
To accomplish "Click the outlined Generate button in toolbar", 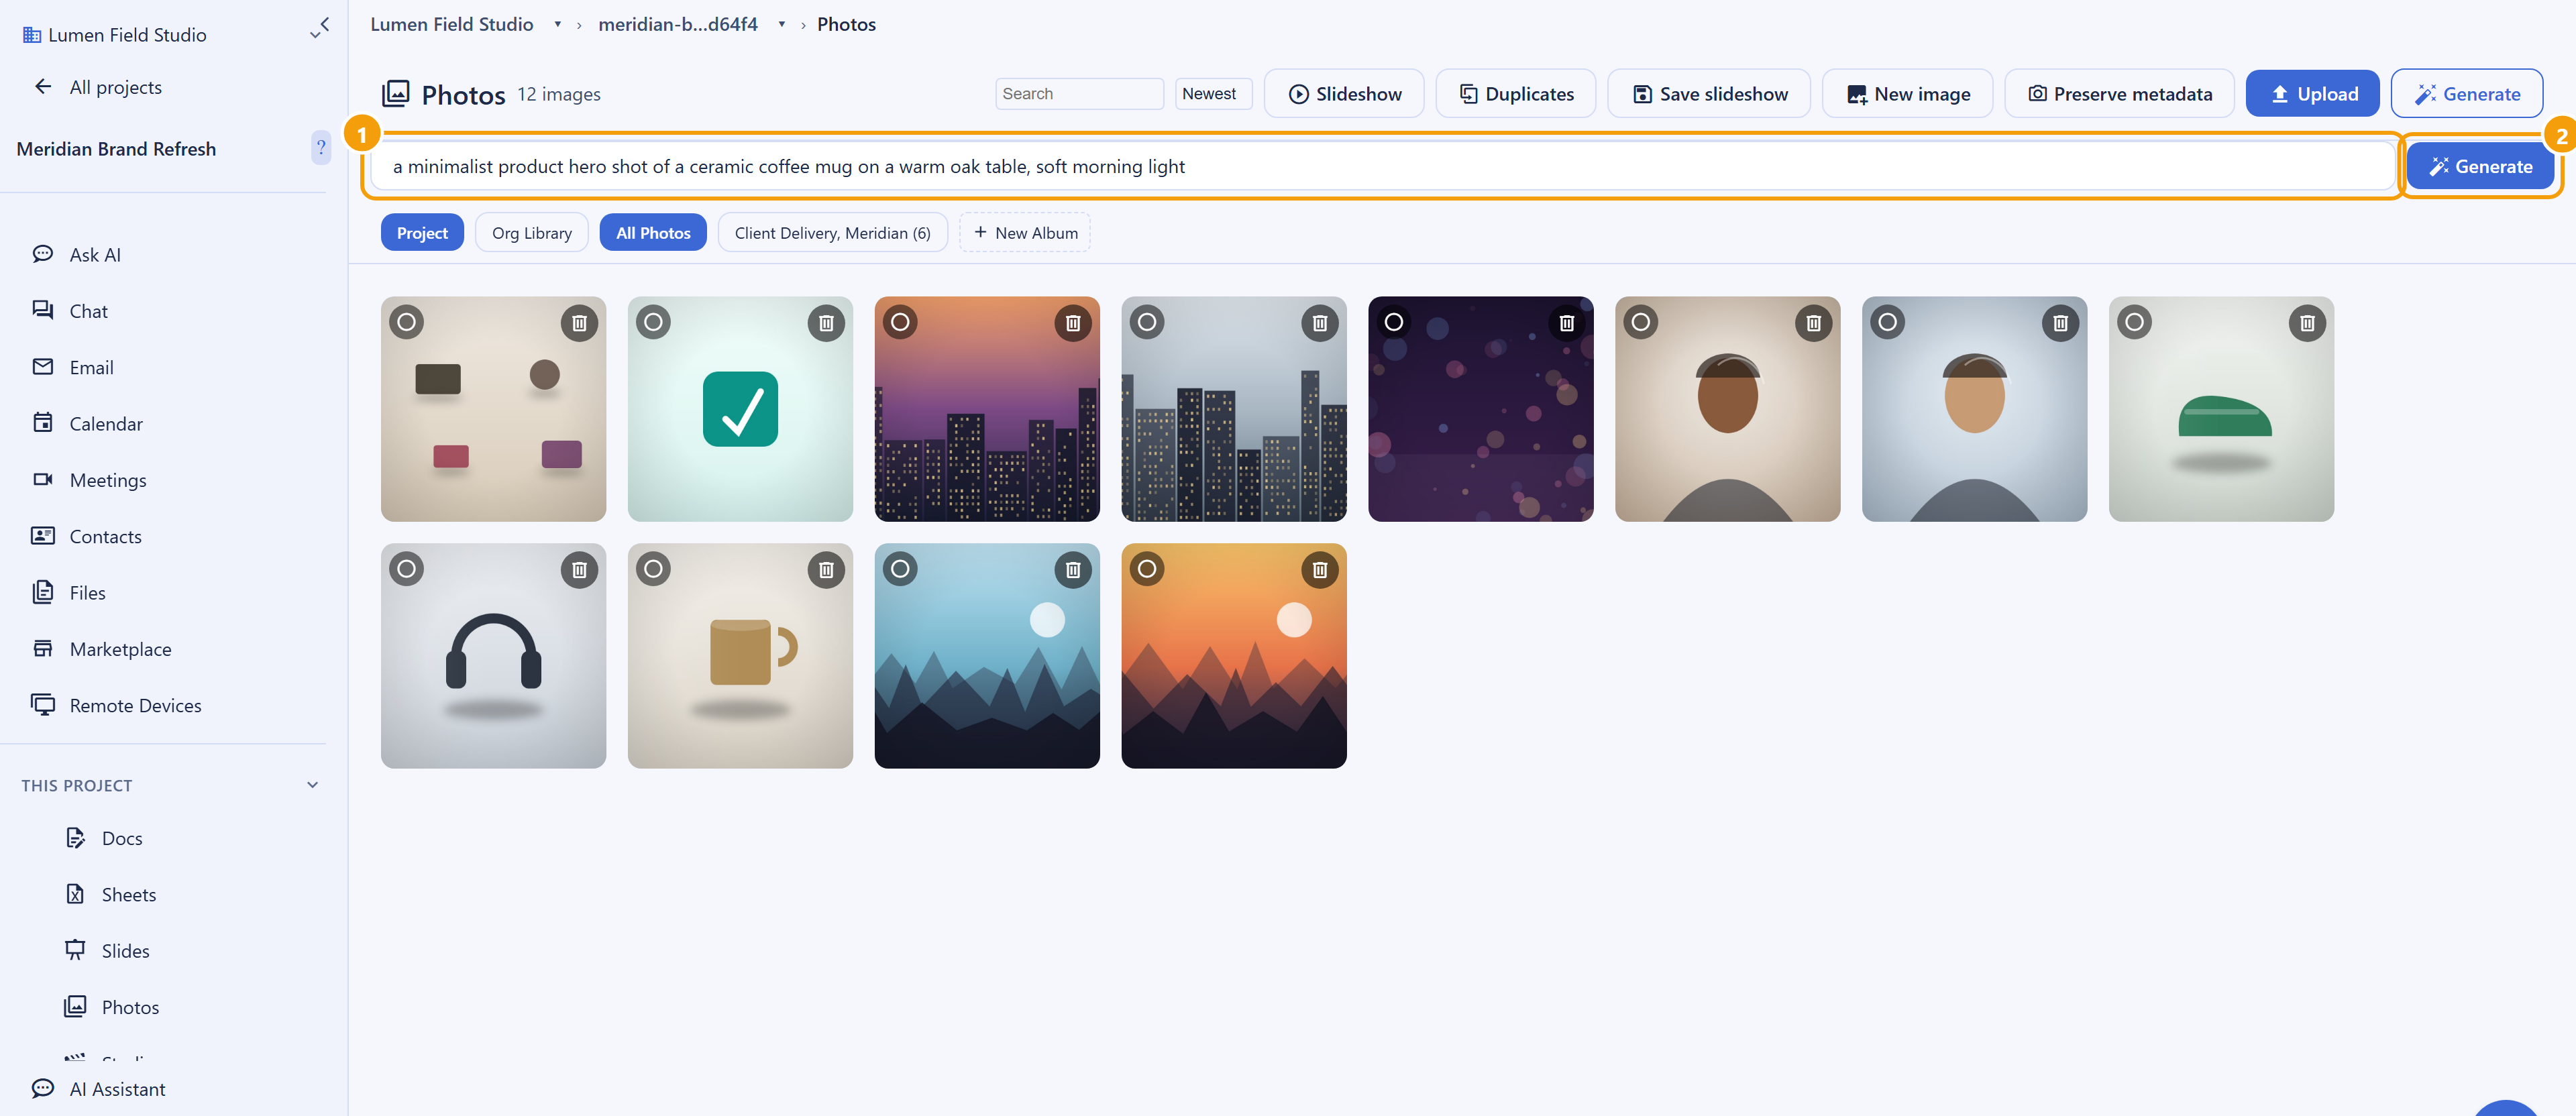I will (2467, 94).
